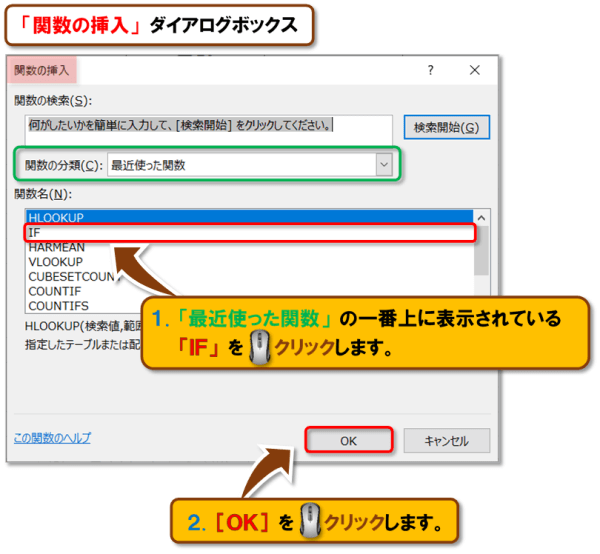Close the 関数の挿入 dialog
This screenshot has height=554, width=600.
(474, 70)
